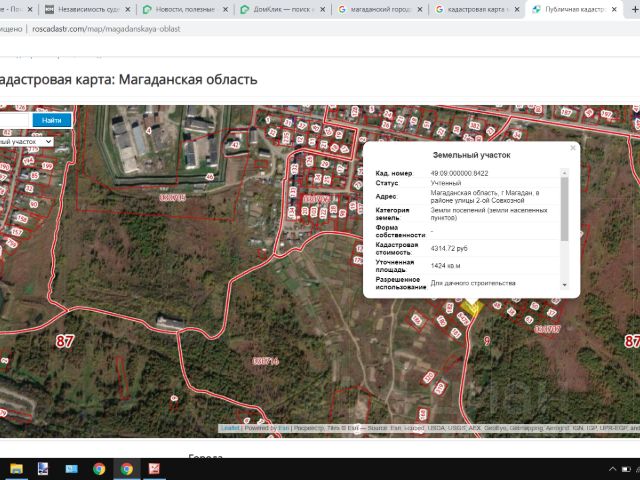Open the Leaflet attribution link
The width and height of the screenshot is (640, 480).
pyautogui.click(x=230, y=428)
